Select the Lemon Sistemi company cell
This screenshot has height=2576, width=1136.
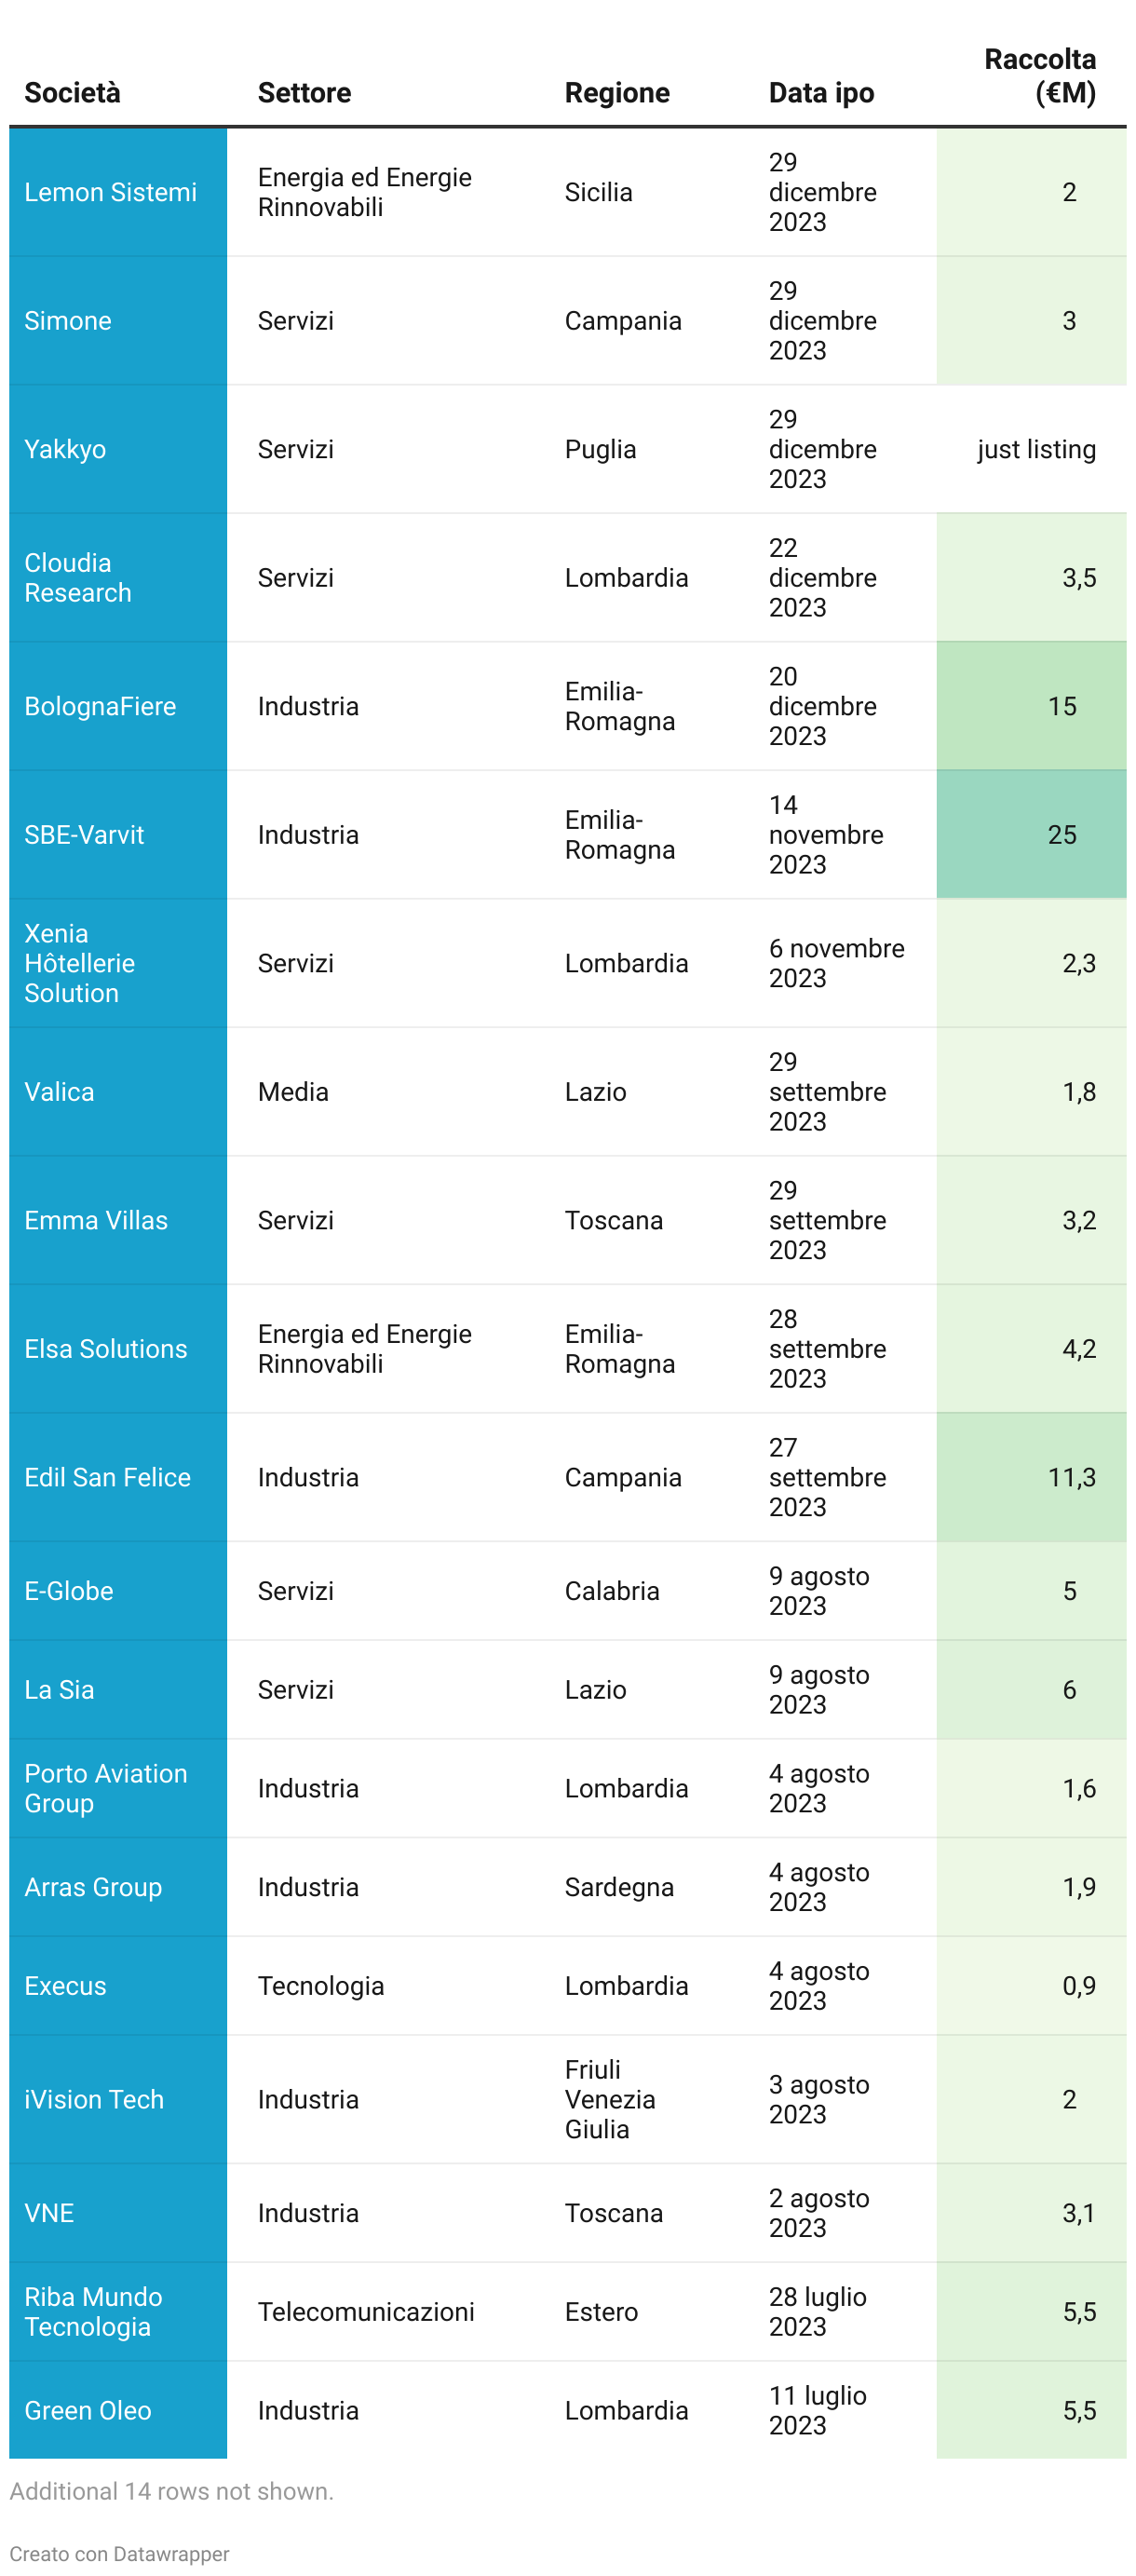[x=110, y=192]
